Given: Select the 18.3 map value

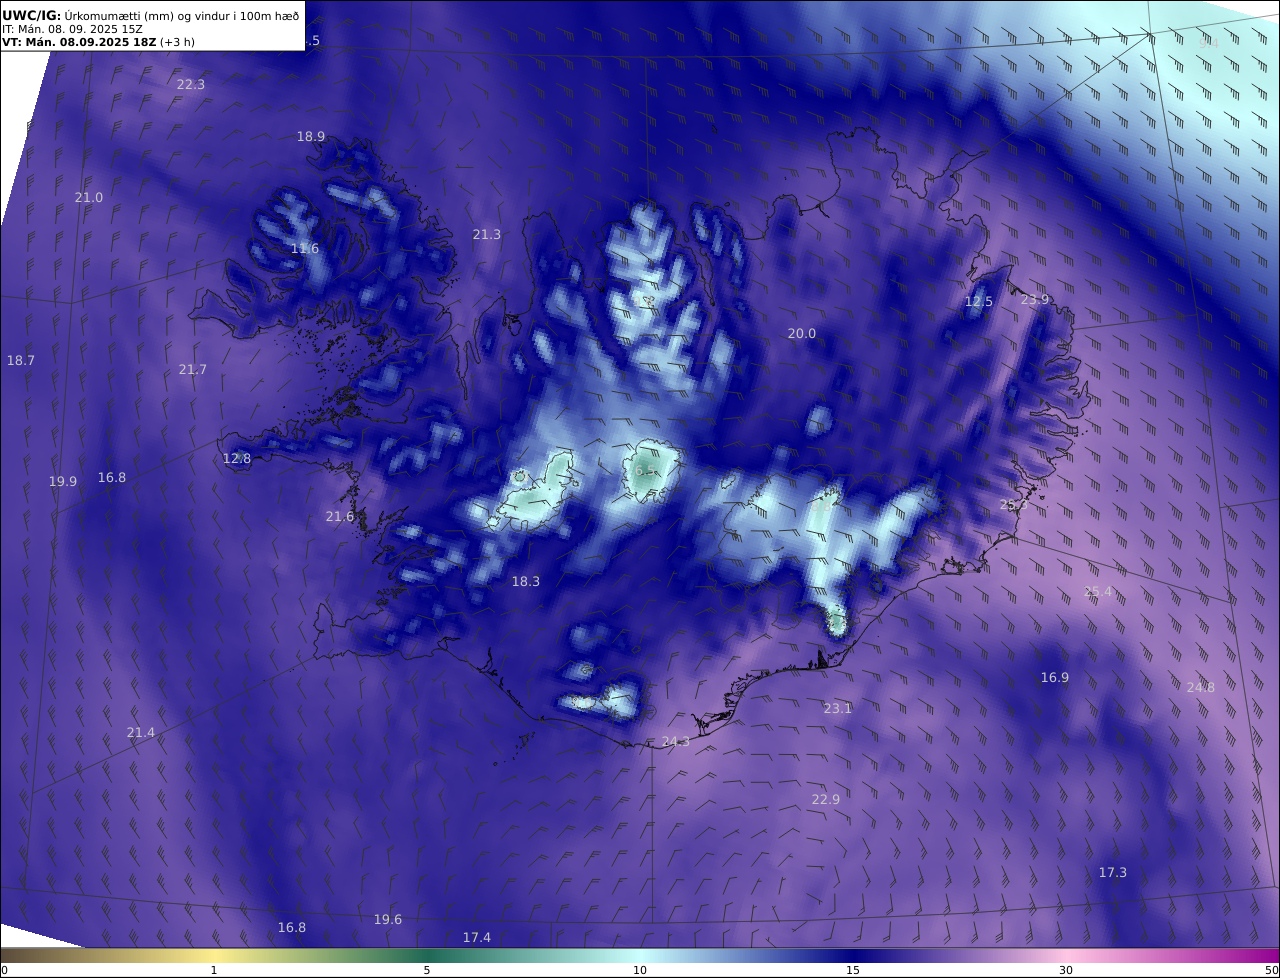Looking at the screenshot, I should pyautogui.click(x=526, y=582).
